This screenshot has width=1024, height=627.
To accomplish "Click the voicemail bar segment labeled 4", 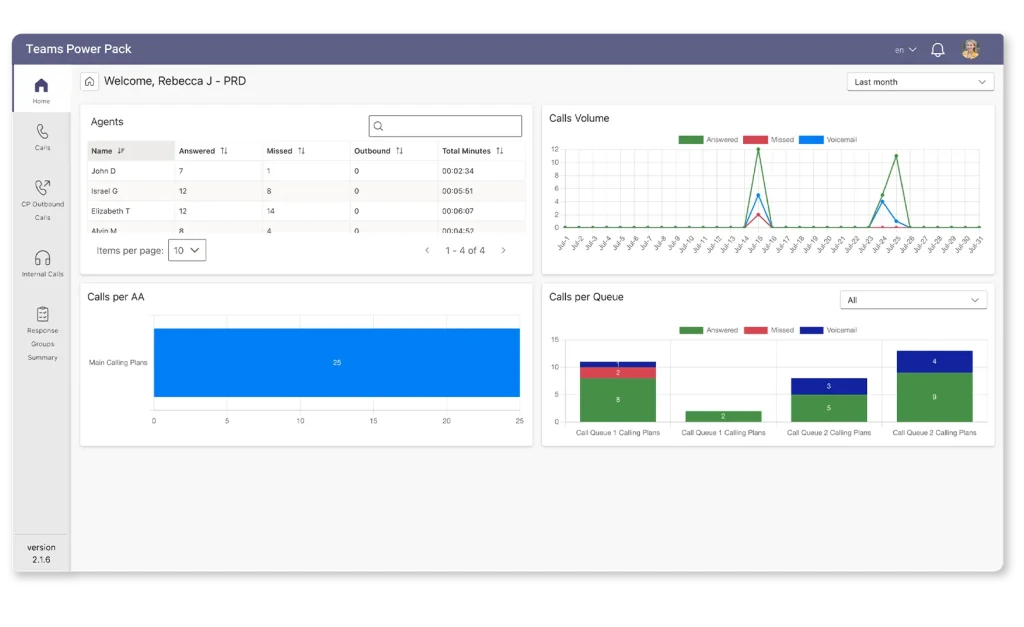I will click(935, 362).
